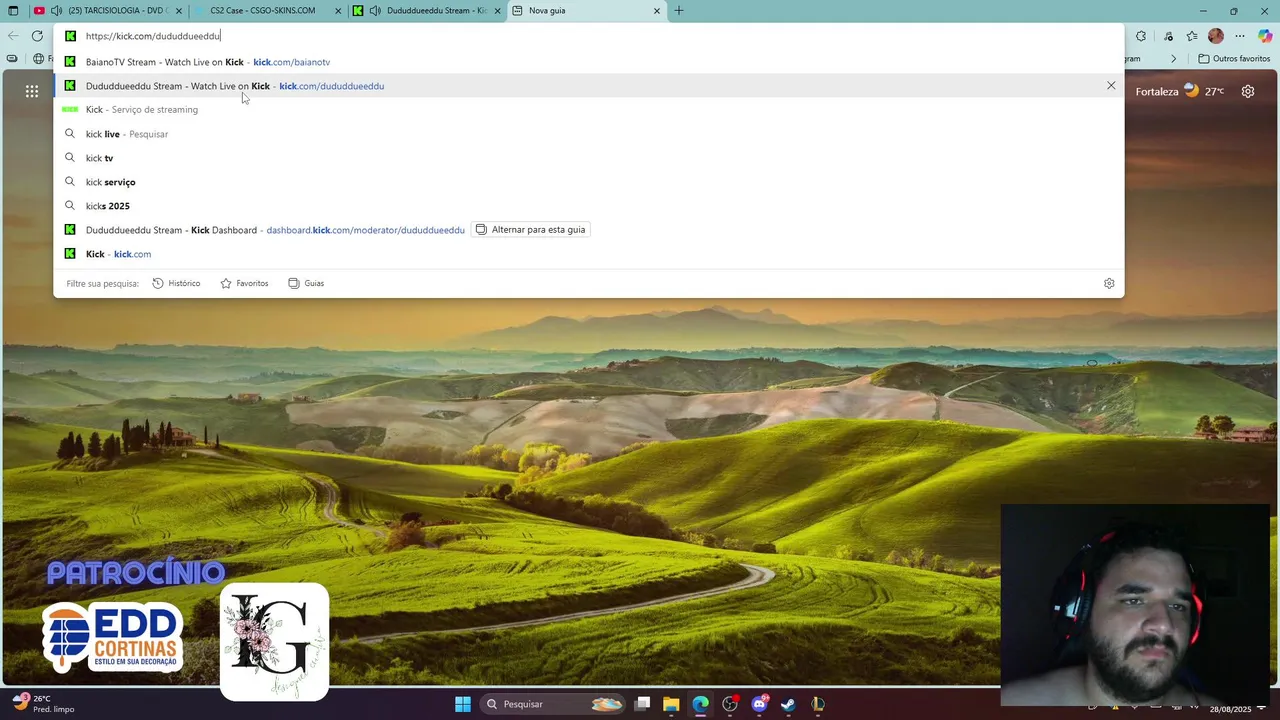Click the browser Back arrow
Screen dimensions: 1280x720
pyautogui.click(x=12, y=36)
